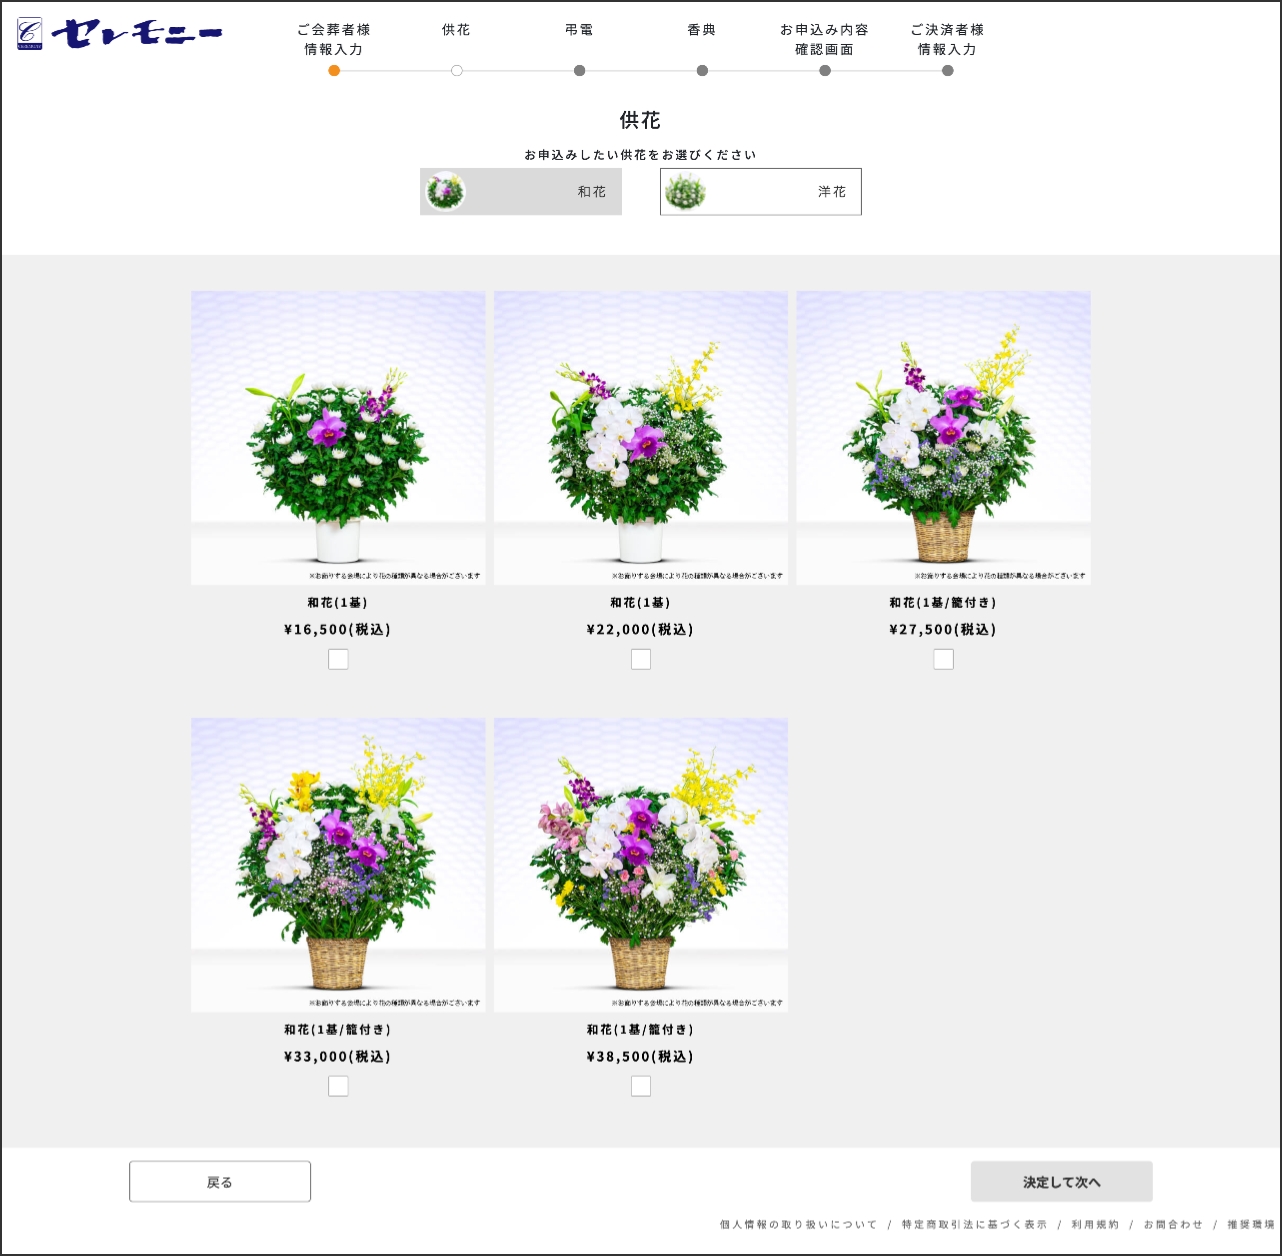Tick the checkbox for ¥22,000 flowers
The width and height of the screenshot is (1282, 1256).
pyautogui.click(x=641, y=659)
